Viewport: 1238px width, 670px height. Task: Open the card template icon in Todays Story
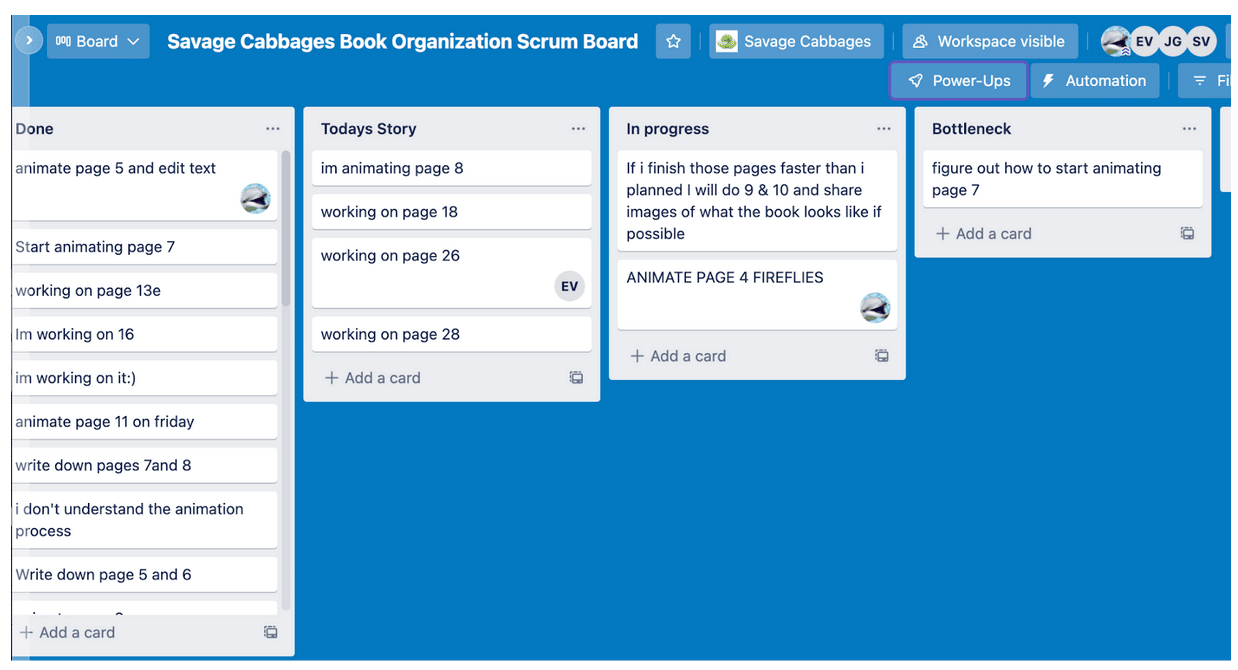(576, 377)
